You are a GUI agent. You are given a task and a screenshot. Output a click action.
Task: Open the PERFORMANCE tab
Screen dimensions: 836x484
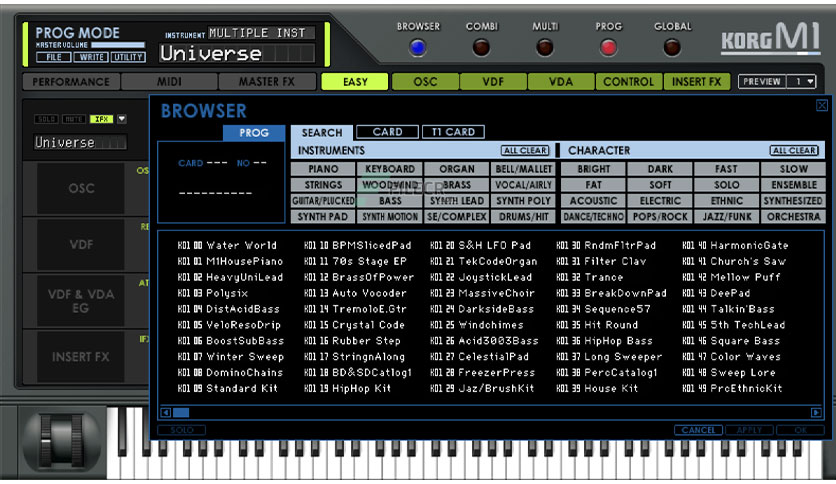(x=71, y=82)
